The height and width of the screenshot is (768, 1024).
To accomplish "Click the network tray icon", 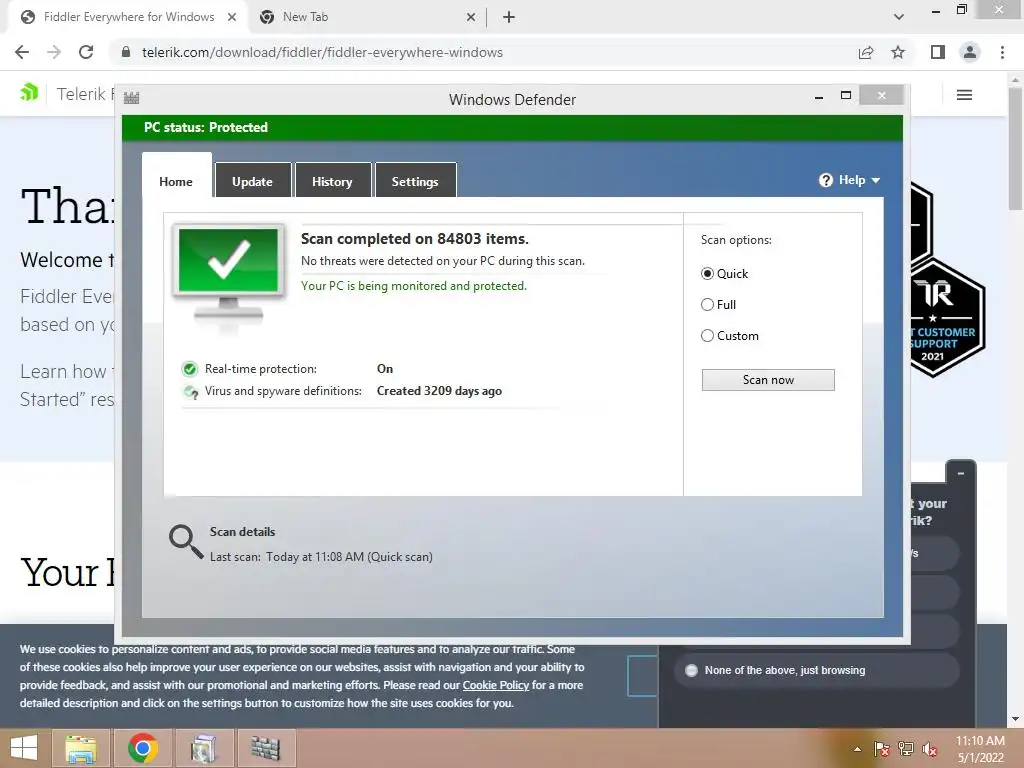I will click(906, 749).
